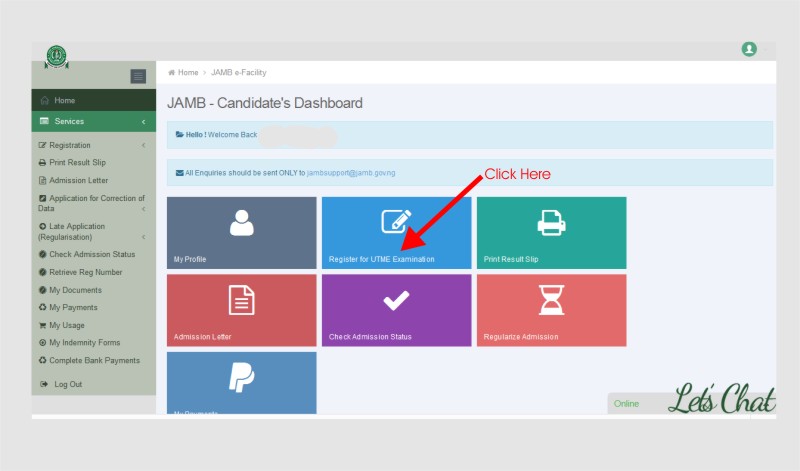Click Home in the breadcrumb

pos(187,73)
